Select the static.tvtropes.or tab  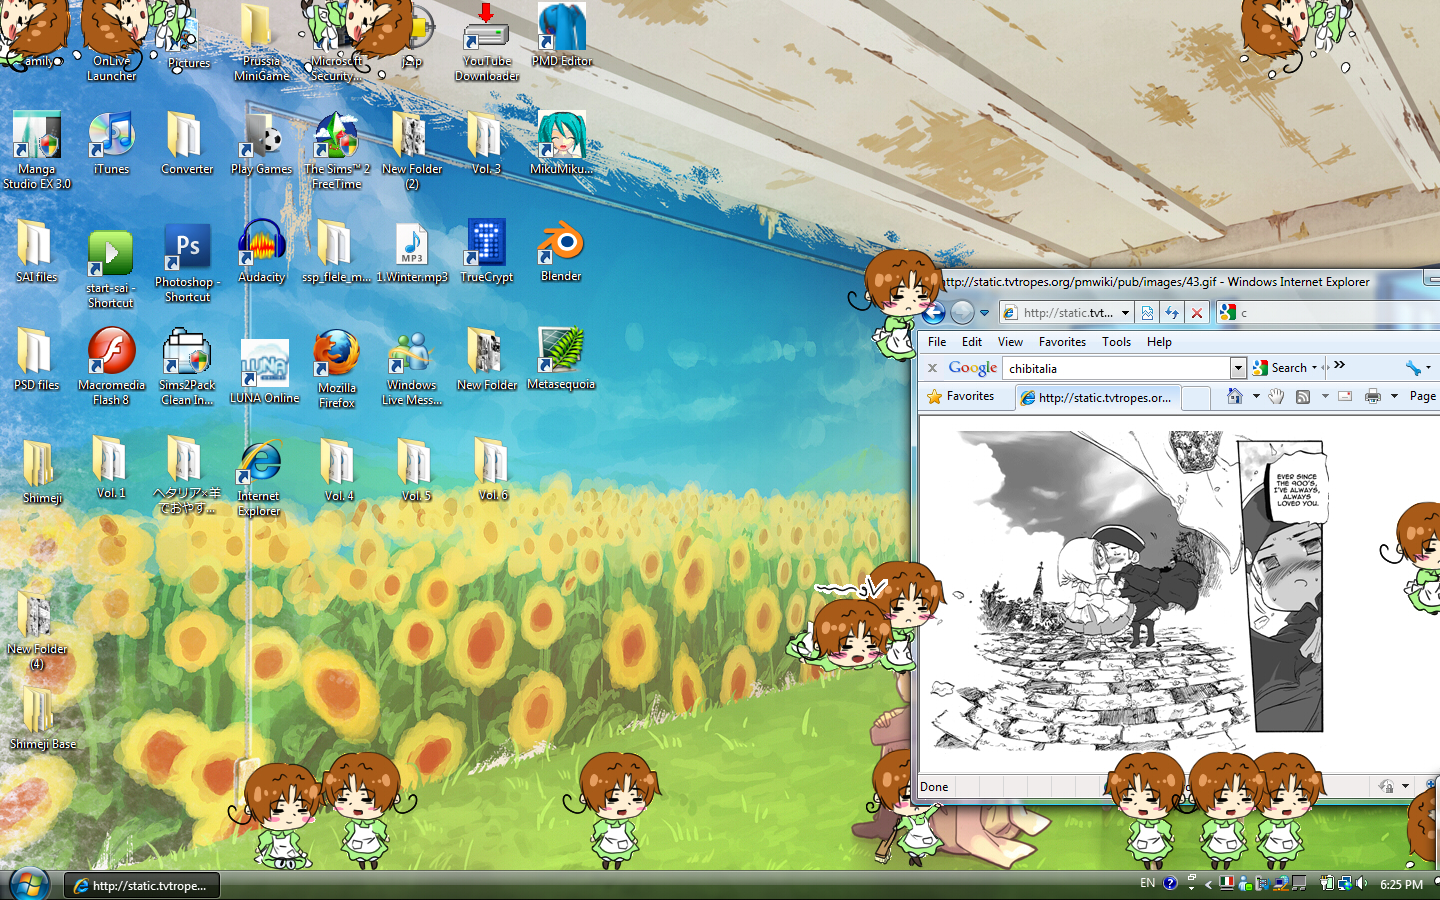point(1097,397)
